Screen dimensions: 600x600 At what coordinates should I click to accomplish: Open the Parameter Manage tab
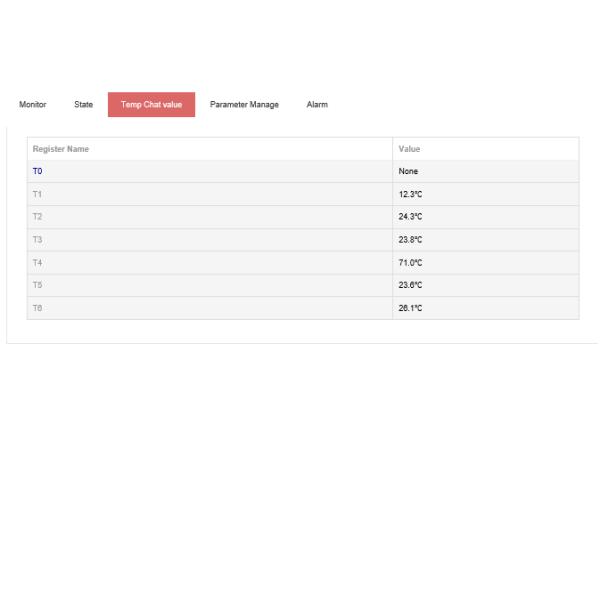(244, 105)
